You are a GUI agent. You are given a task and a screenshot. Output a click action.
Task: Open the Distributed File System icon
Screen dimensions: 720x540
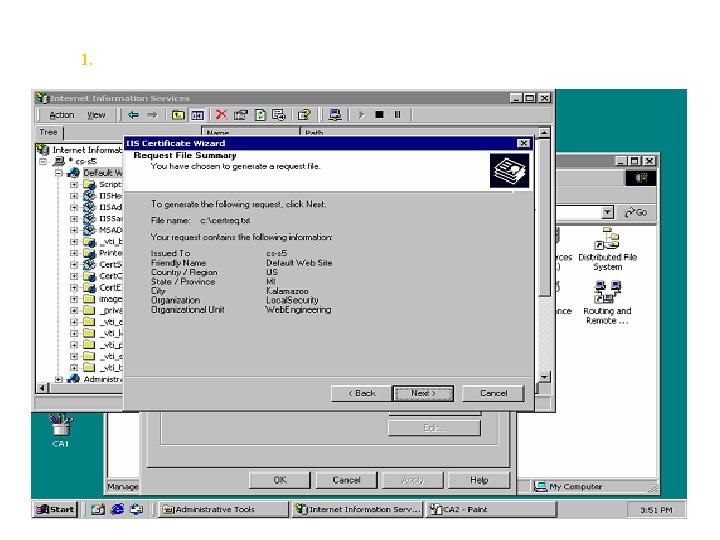(x=607, y=239)
